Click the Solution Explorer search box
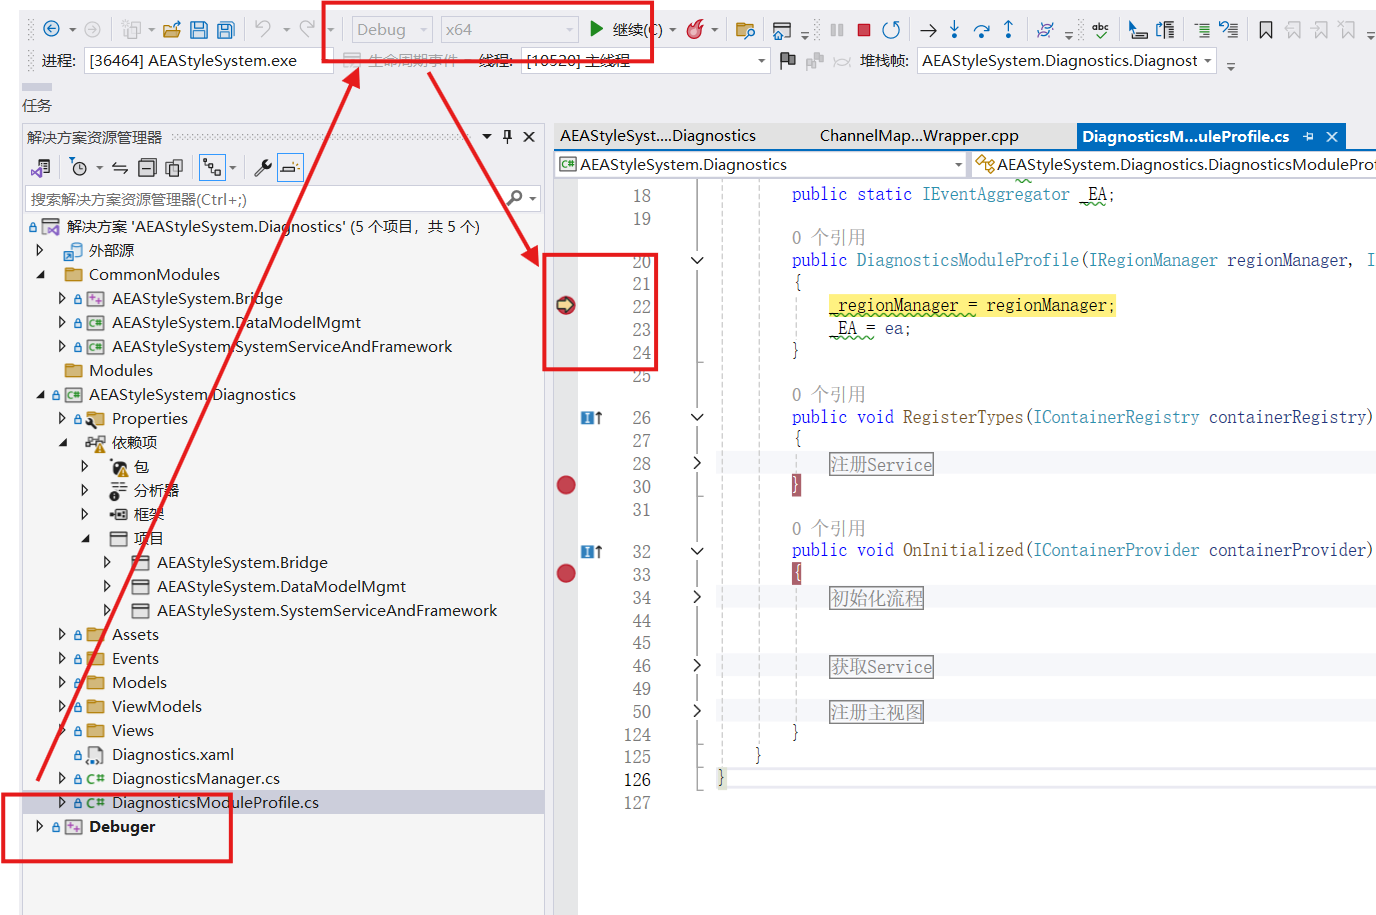 point(265,199)
